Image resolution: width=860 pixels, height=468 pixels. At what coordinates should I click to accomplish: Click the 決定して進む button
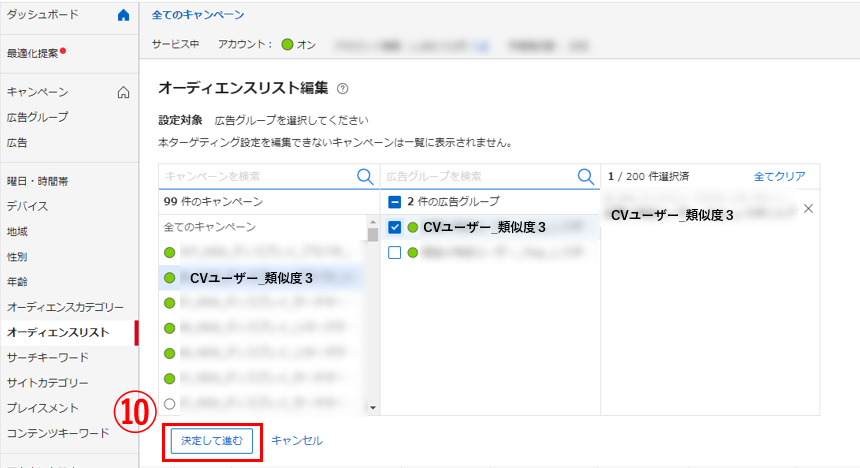pos(211,440)
